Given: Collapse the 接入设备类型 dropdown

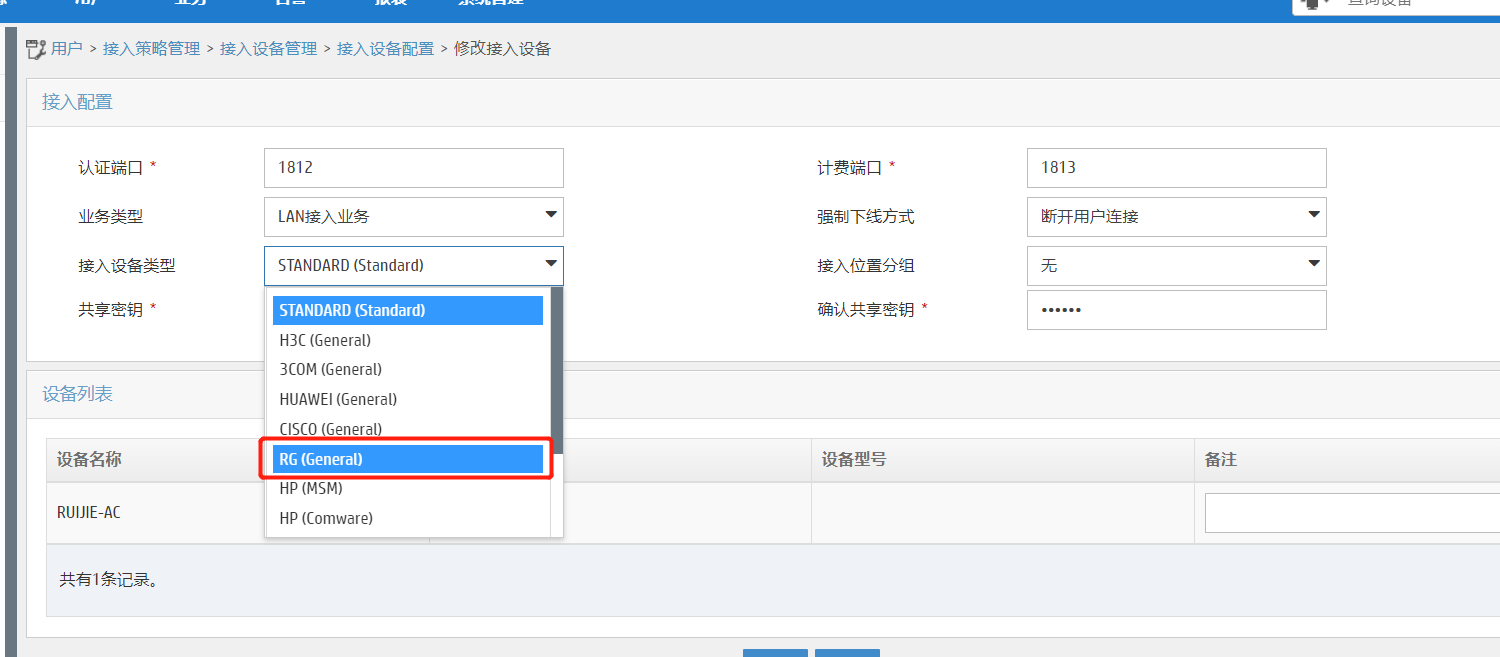Looking at the screenshot, I should tap(414, 266).
